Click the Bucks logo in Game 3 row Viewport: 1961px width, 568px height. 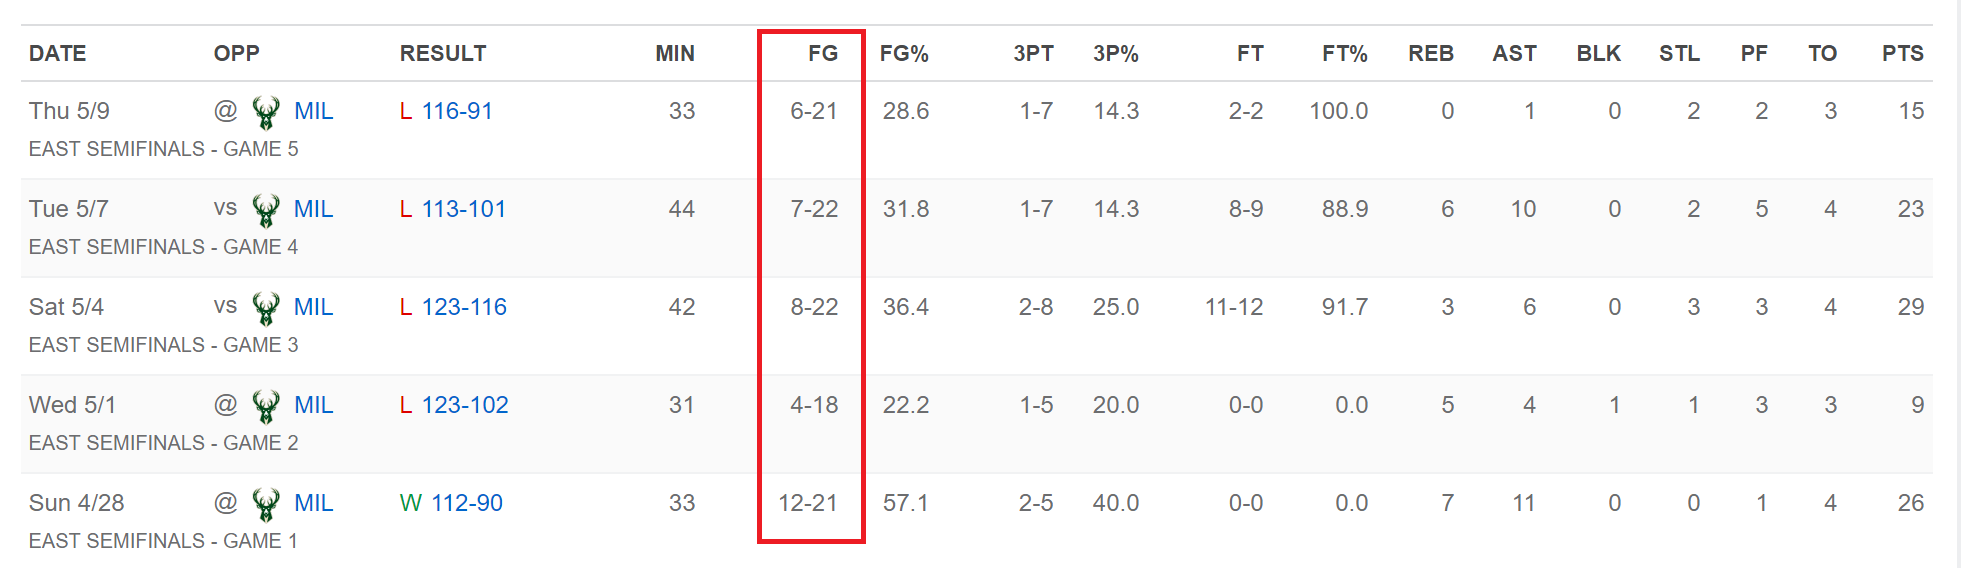(x=266, y=308)
